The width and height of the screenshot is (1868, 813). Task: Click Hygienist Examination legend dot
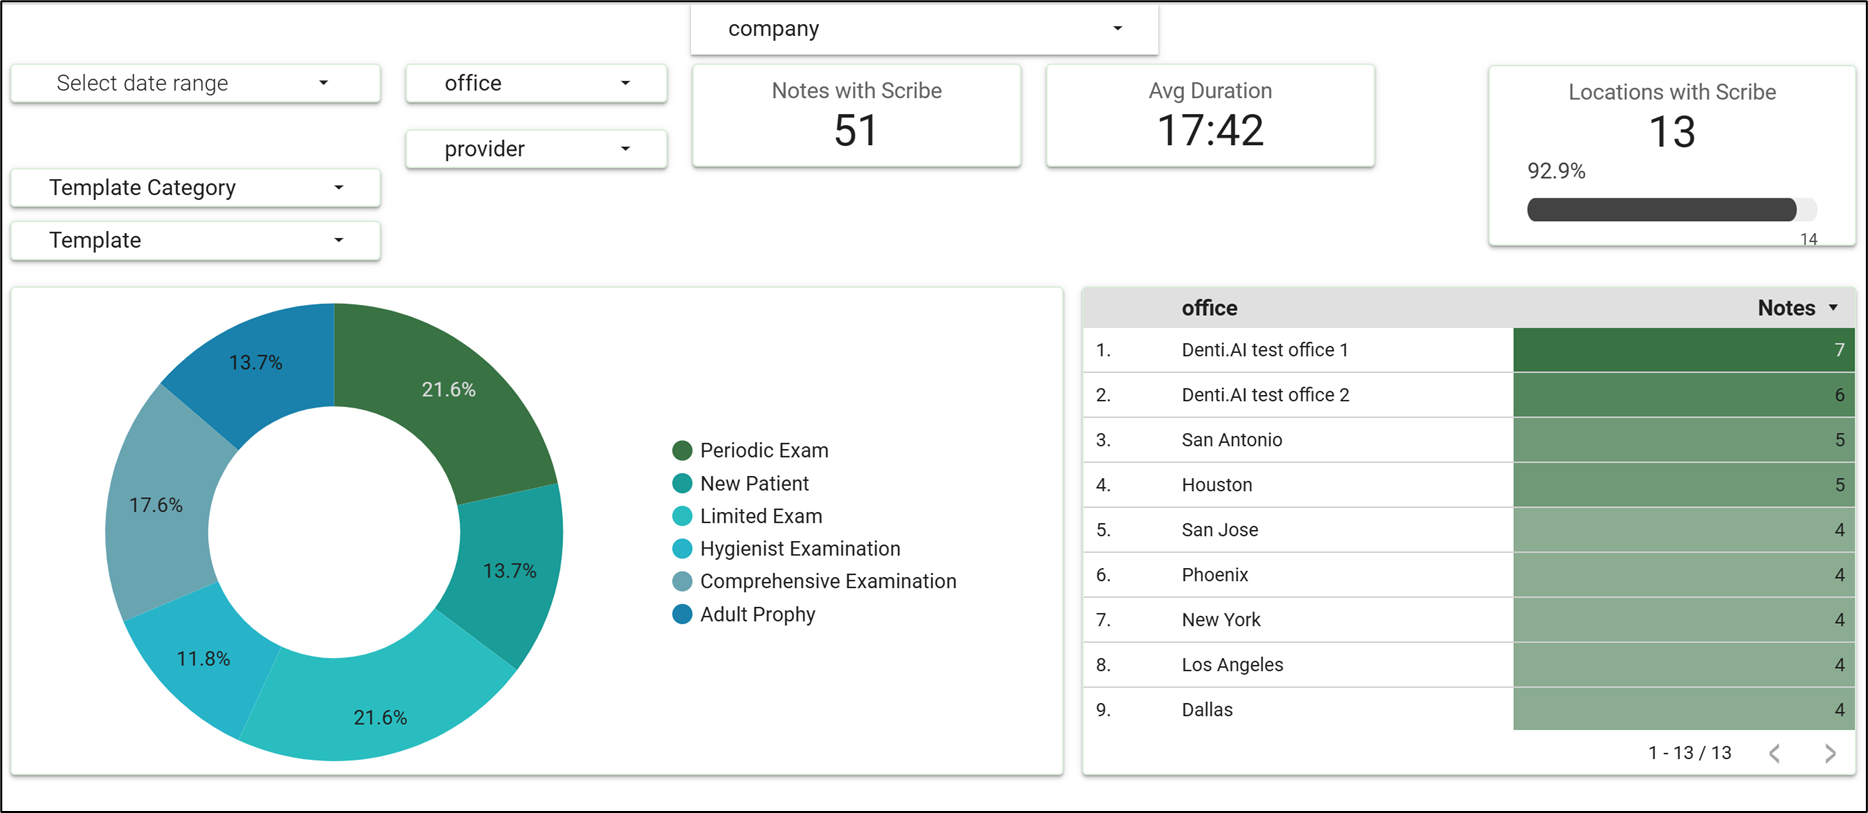[682, 549]
